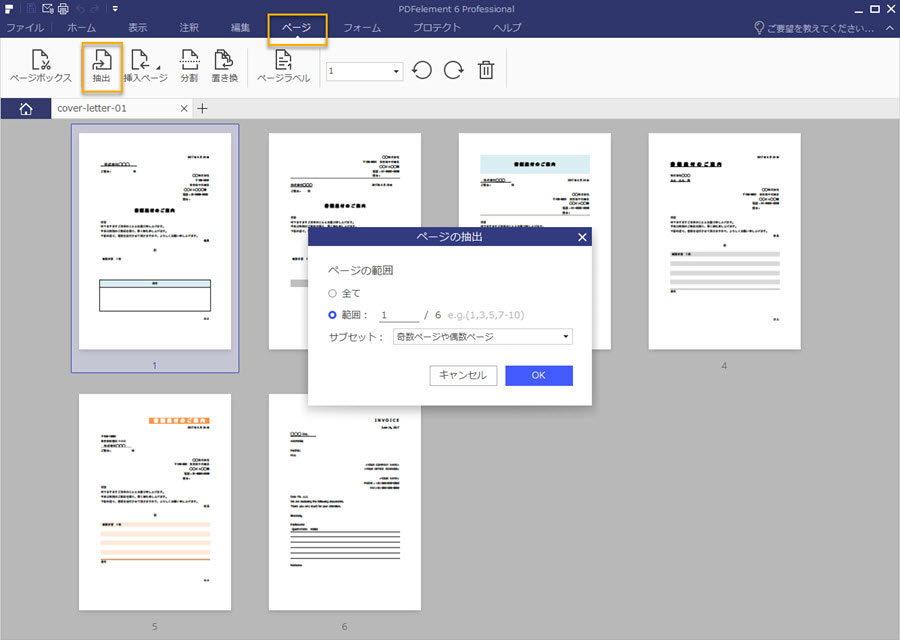Click the キャンセル button
Screen dimensions: 900x640
(x=463, y=375)
